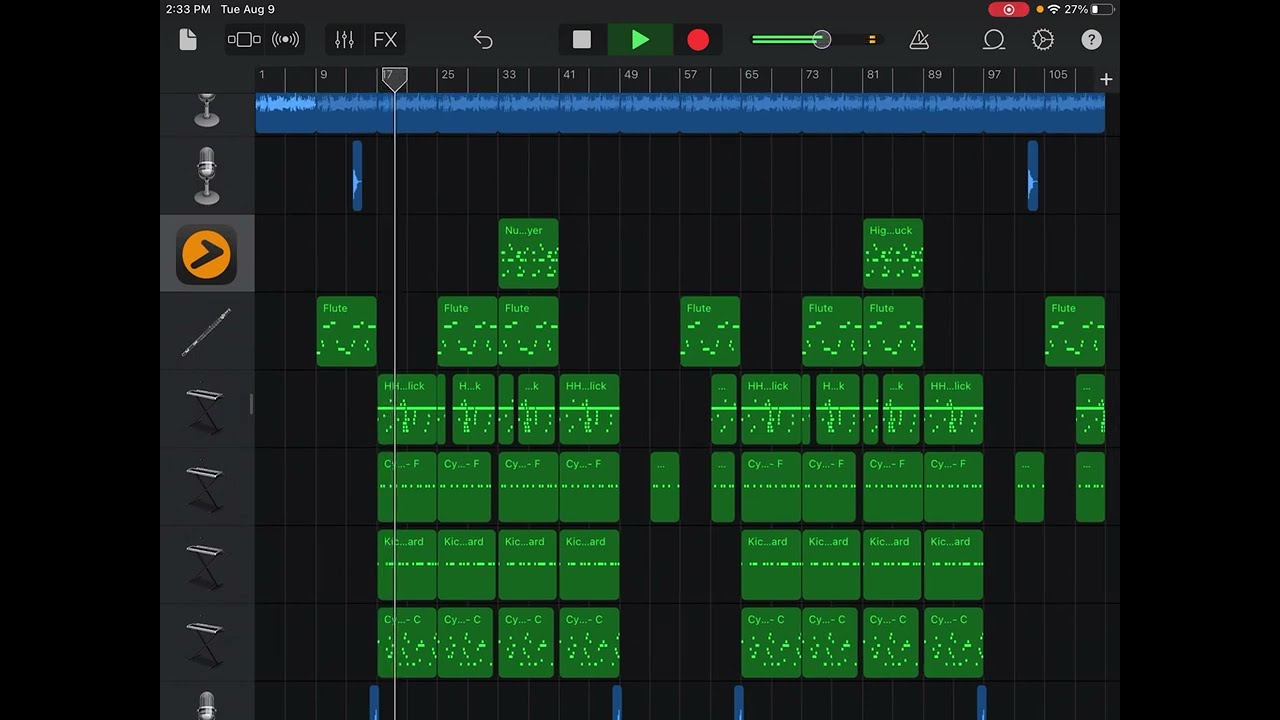Select the keyboard track with HH...lick regions

pyautogui.click(x=205, y=410)
